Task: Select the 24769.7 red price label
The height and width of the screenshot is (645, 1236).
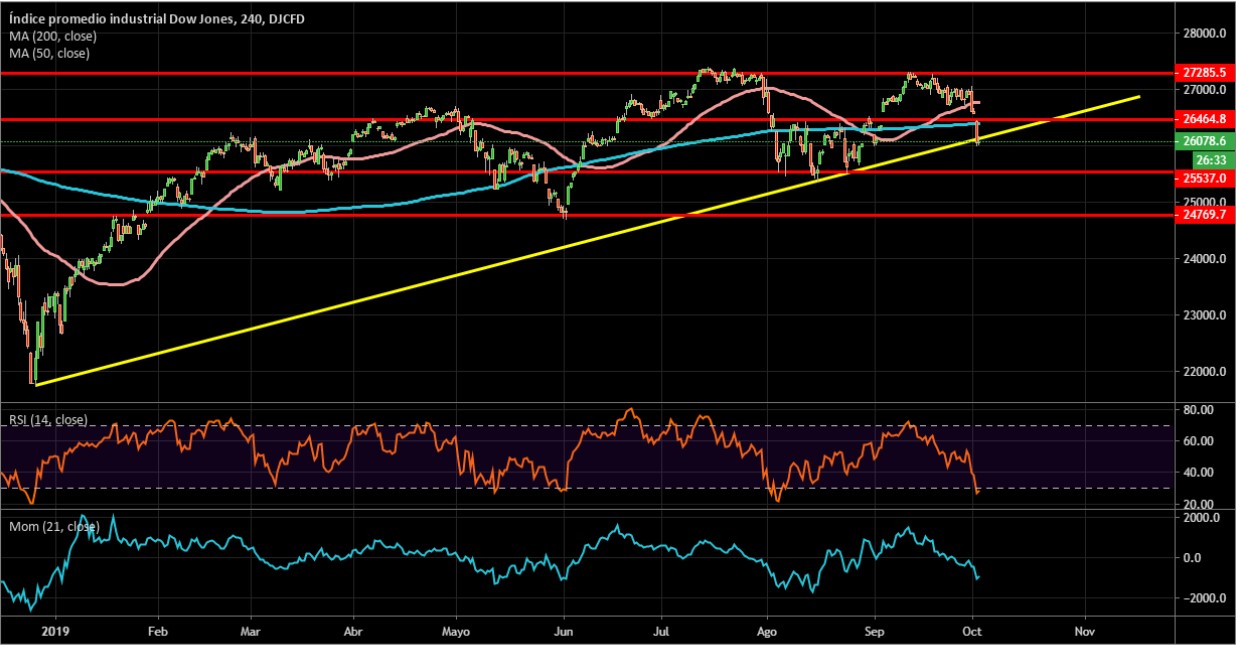Action: coord(1204,215)
